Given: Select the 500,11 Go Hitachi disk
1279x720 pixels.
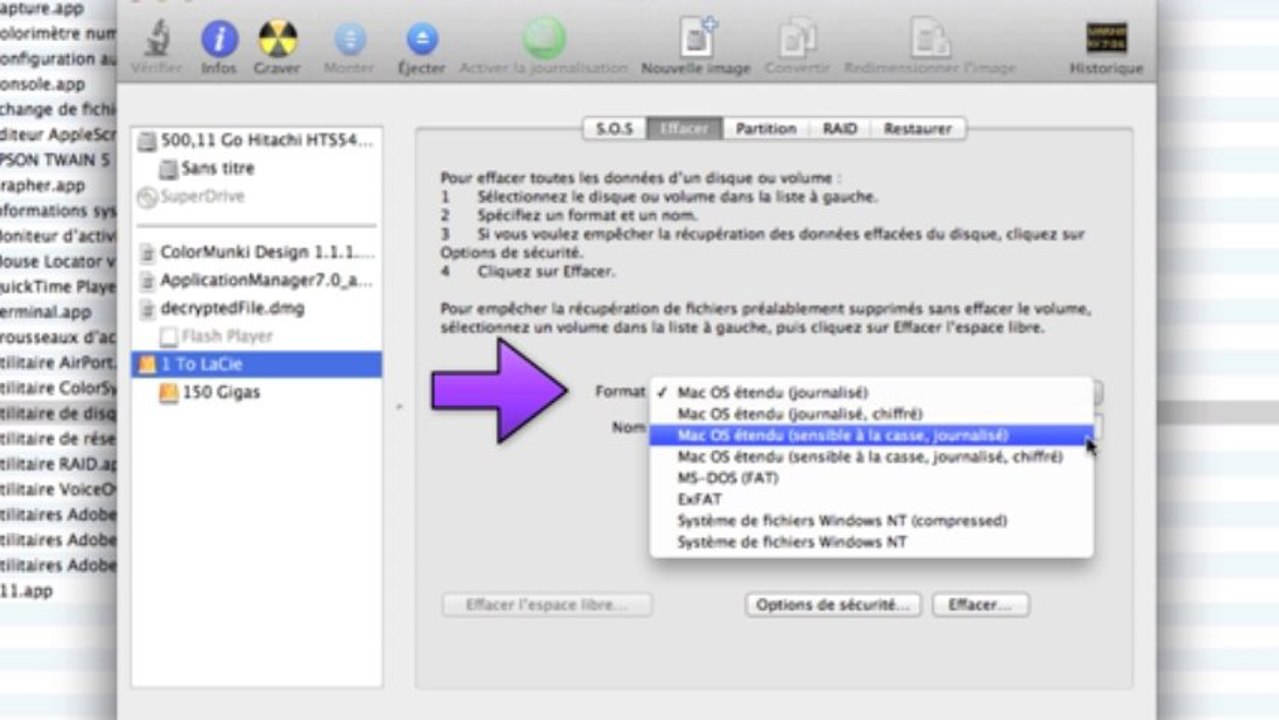Looking at the screenshot, I should [256, 141].
